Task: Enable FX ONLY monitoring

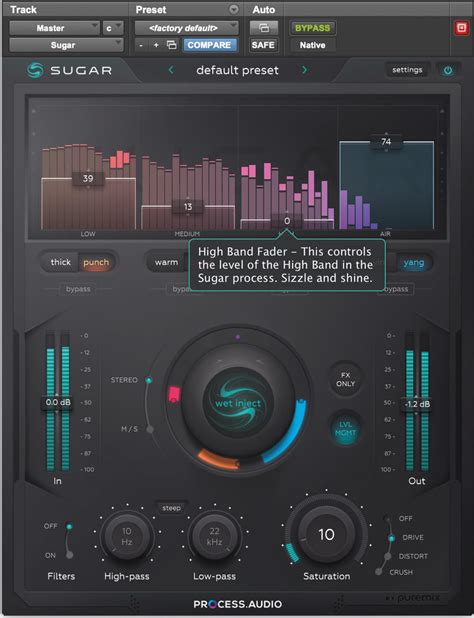Action: [x=345, y=380]
